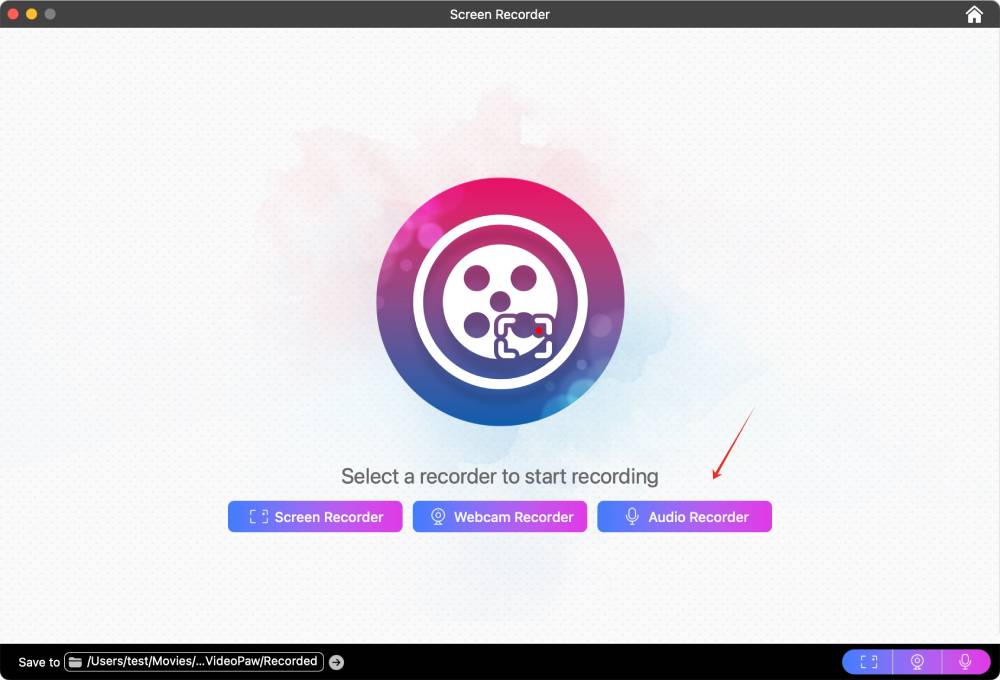Click the folder icon in the Save to field

[x=74, y=661]
